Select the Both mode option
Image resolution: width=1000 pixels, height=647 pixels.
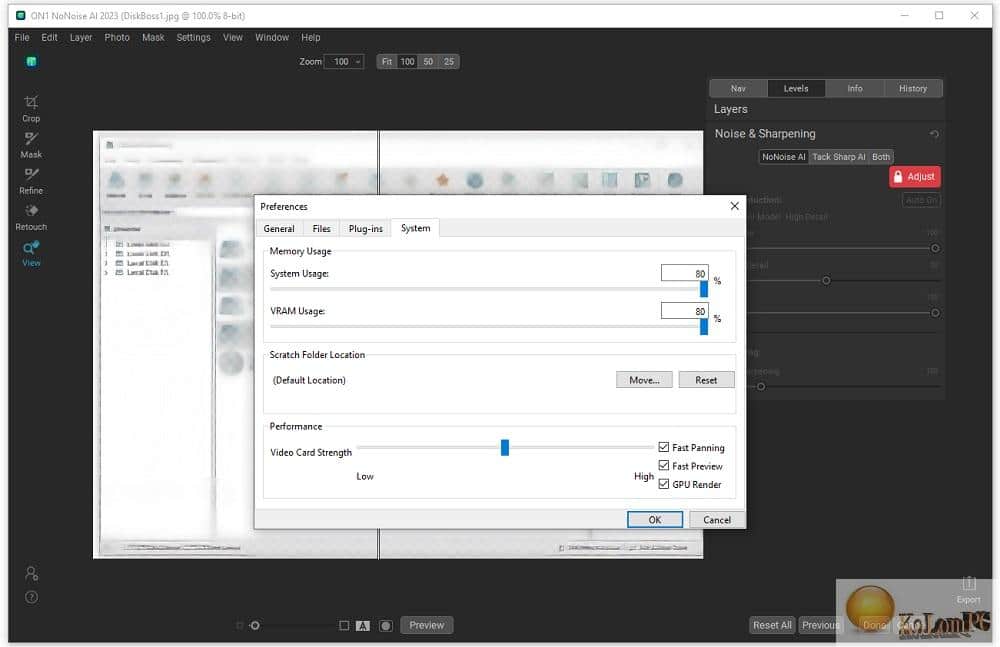tap(881, 157)
